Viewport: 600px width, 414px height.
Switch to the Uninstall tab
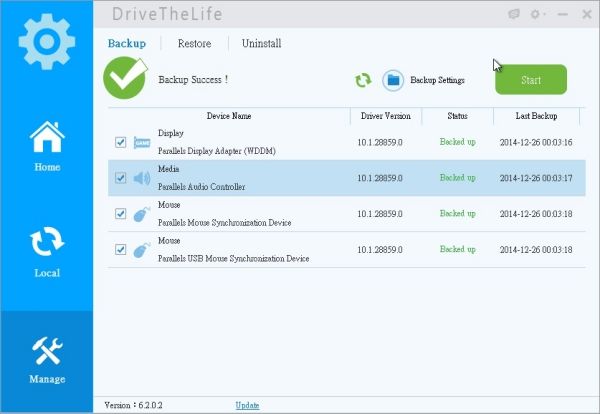[261, 43]
